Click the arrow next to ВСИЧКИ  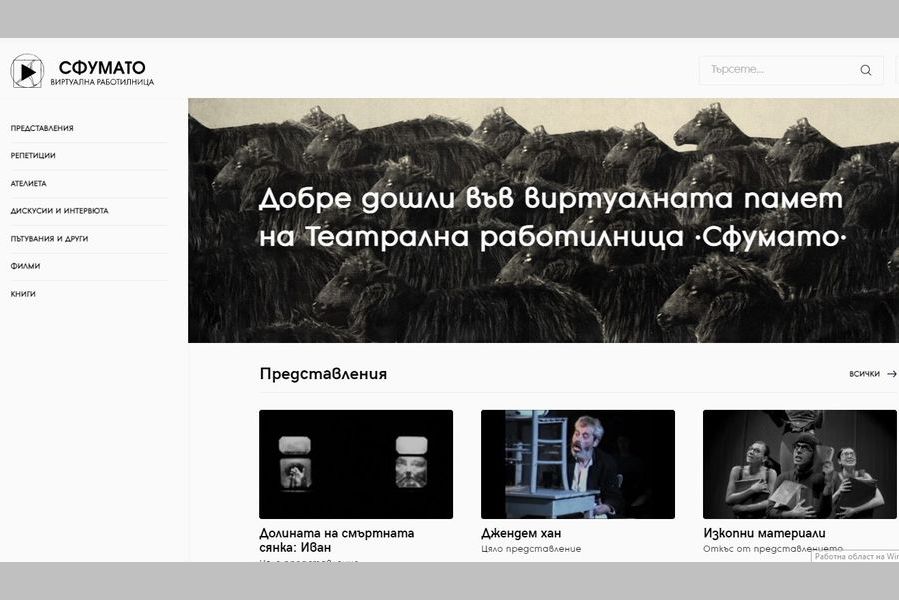pyautogui.click(x=892, y=374)
